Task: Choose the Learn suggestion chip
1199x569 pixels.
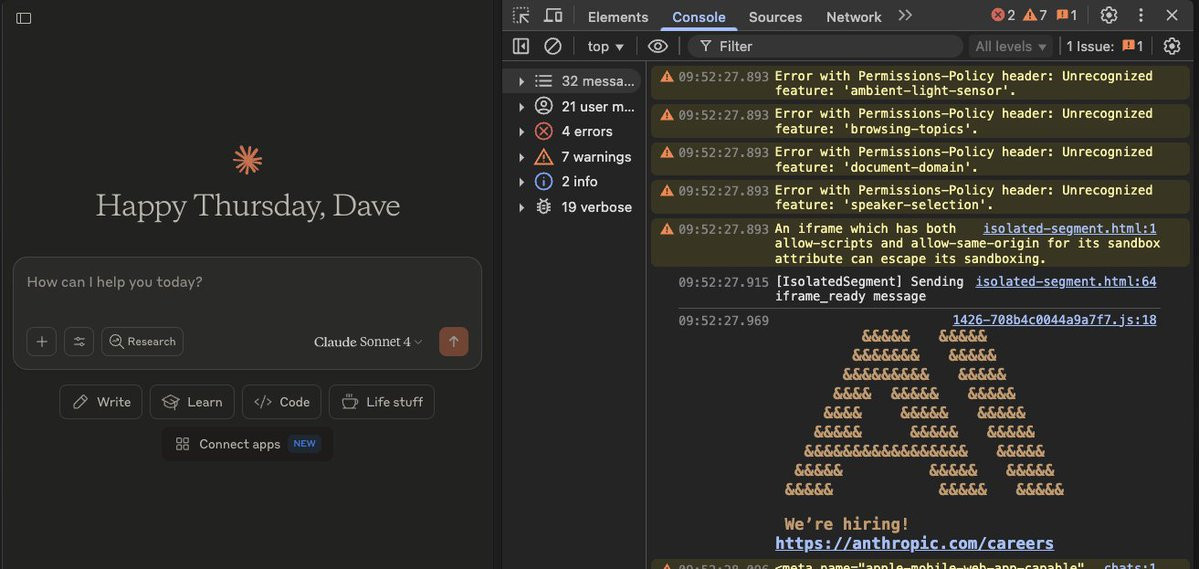Action: coord(192,402)
